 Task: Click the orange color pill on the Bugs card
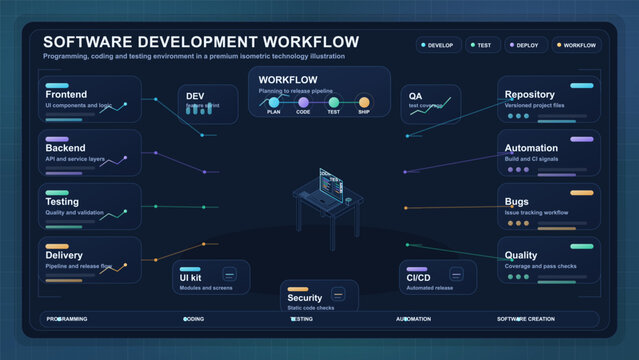pos(582,192)
